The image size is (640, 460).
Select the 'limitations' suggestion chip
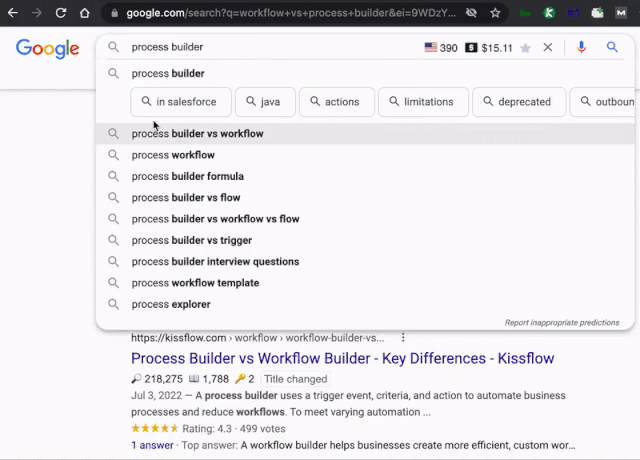(x=423, y=102)
